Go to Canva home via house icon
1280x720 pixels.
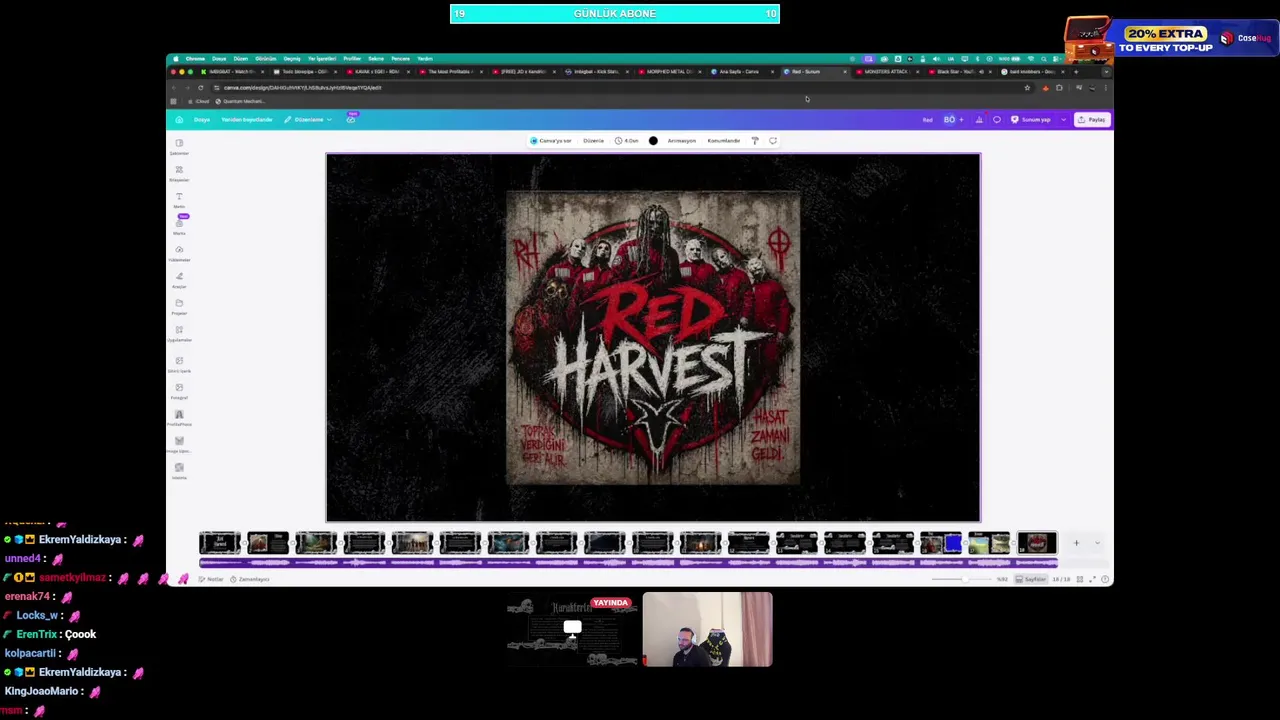(x=179, y=120)
